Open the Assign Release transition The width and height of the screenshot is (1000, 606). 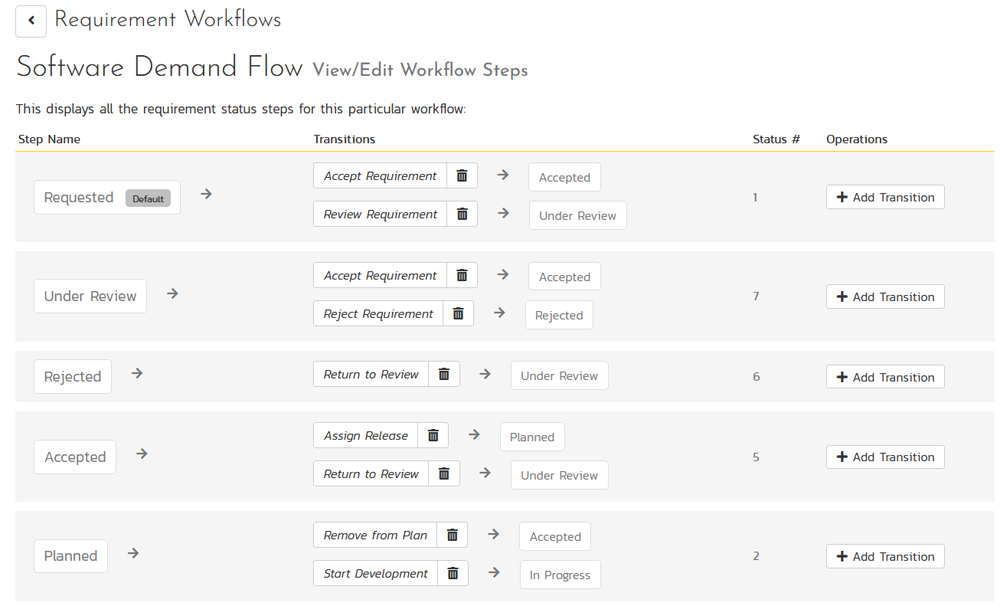366,436
